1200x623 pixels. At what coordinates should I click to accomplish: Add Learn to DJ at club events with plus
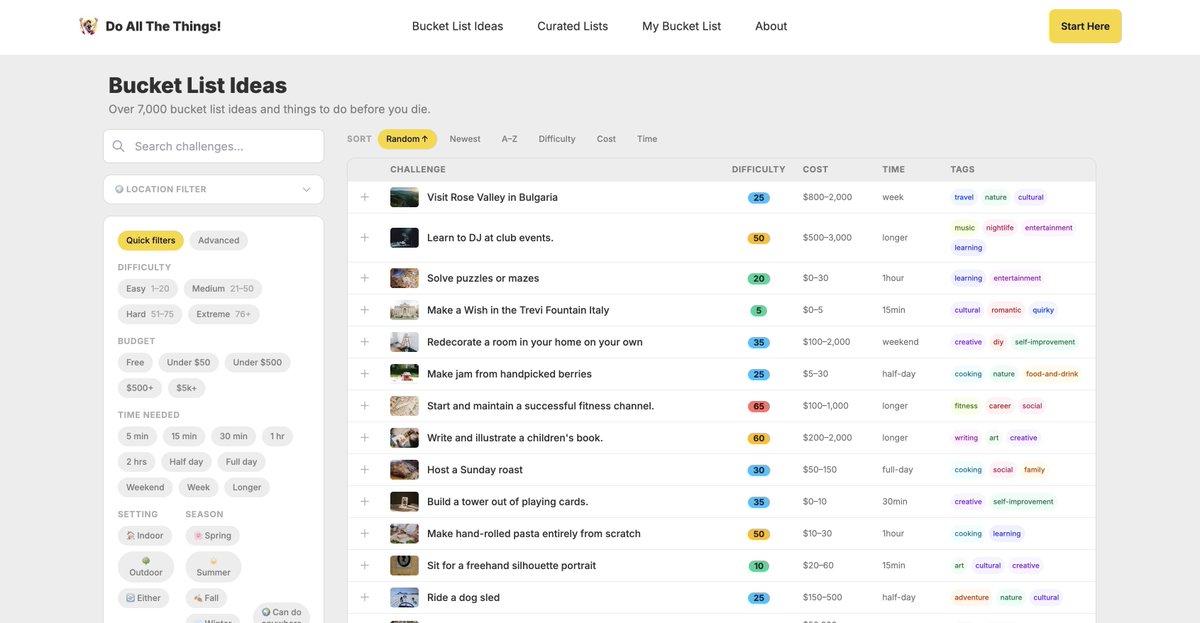pos(365,238)
